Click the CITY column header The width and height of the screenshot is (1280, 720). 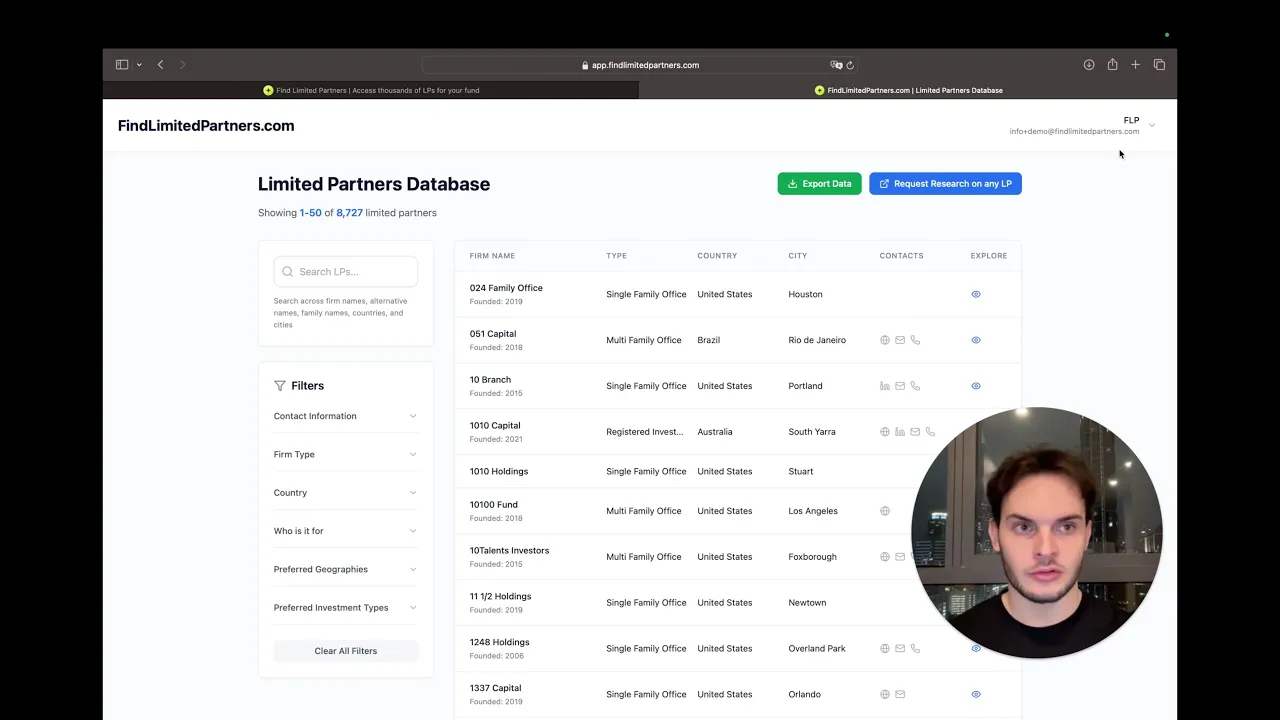797,256
